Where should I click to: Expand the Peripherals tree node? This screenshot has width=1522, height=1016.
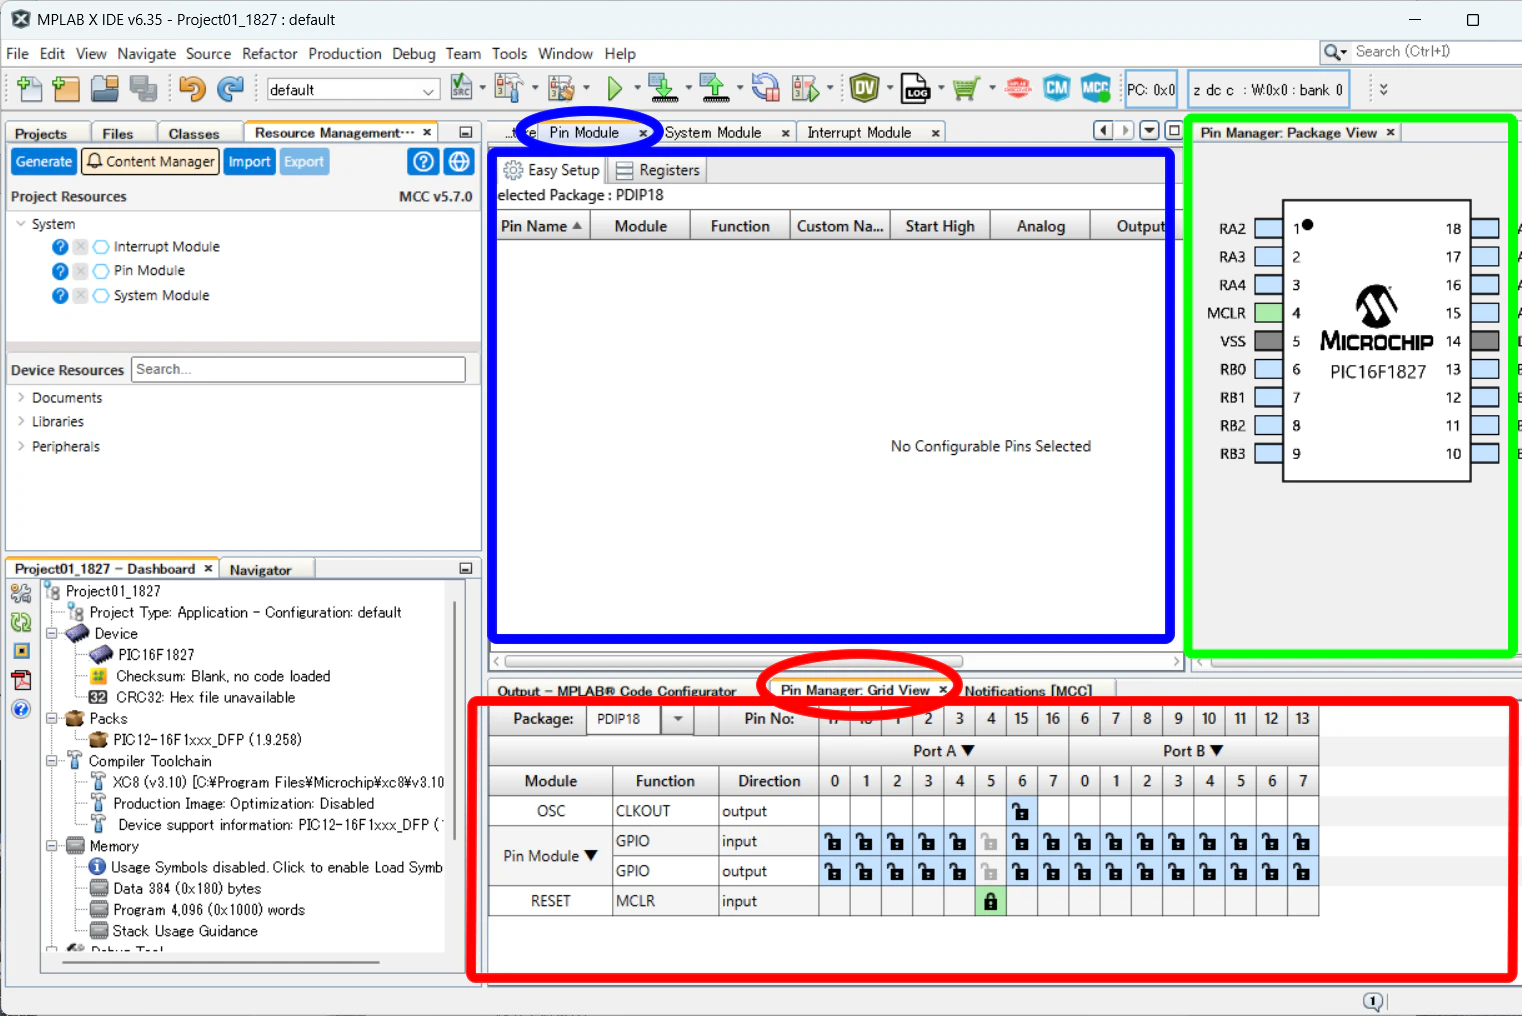[21, 446]
